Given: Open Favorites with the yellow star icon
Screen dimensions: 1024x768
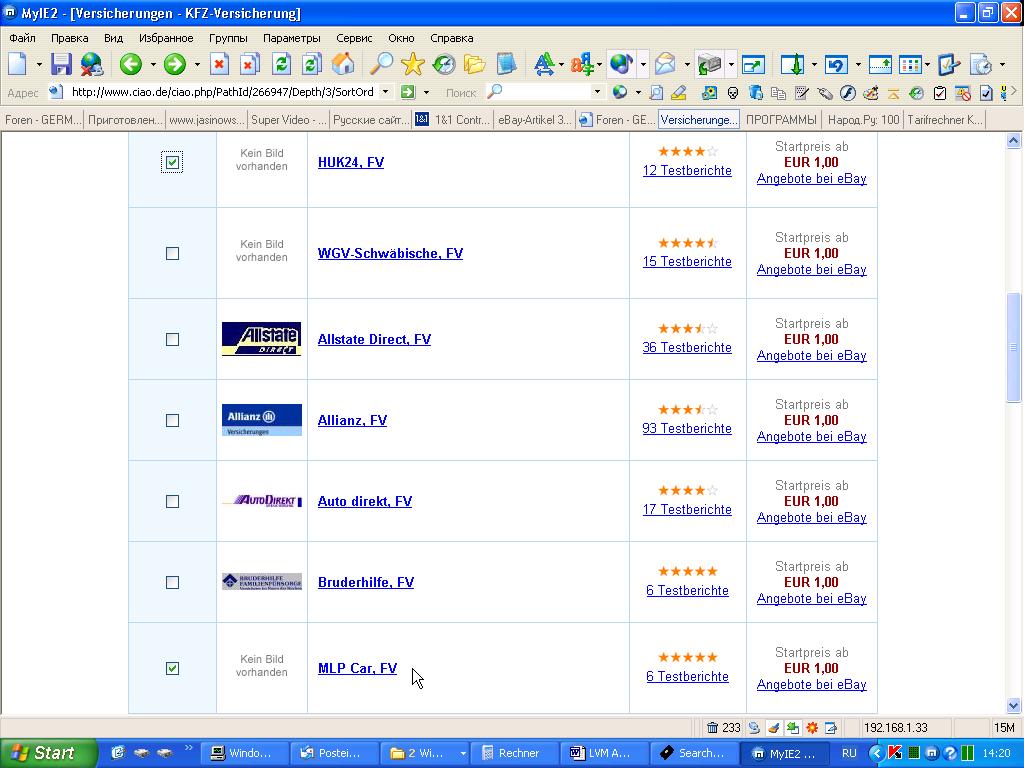Looking at the screenshot, I should (412, 64).
